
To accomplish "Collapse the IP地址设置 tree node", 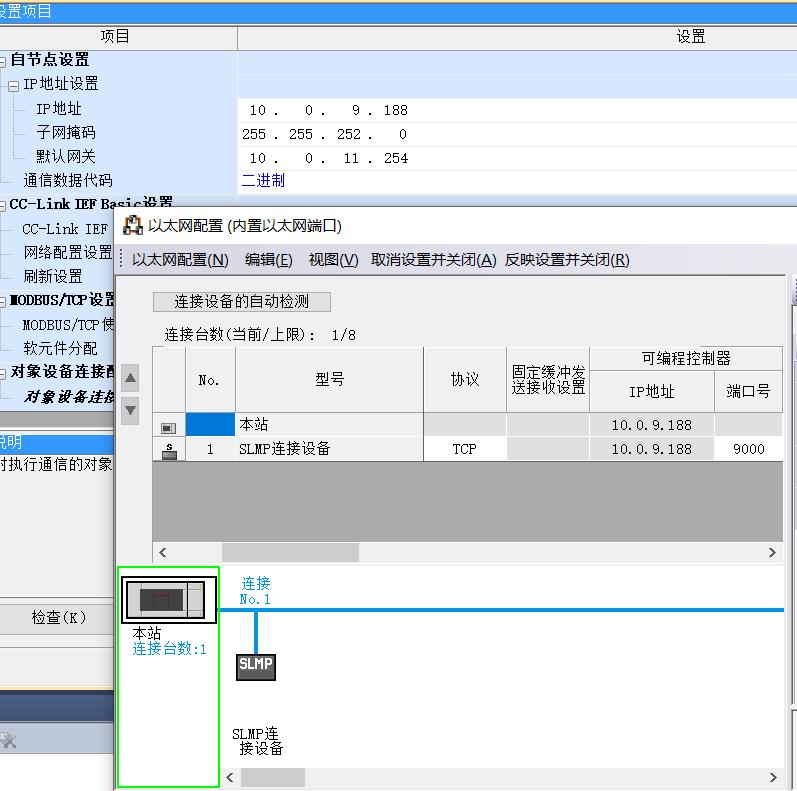I will [14, 86].
